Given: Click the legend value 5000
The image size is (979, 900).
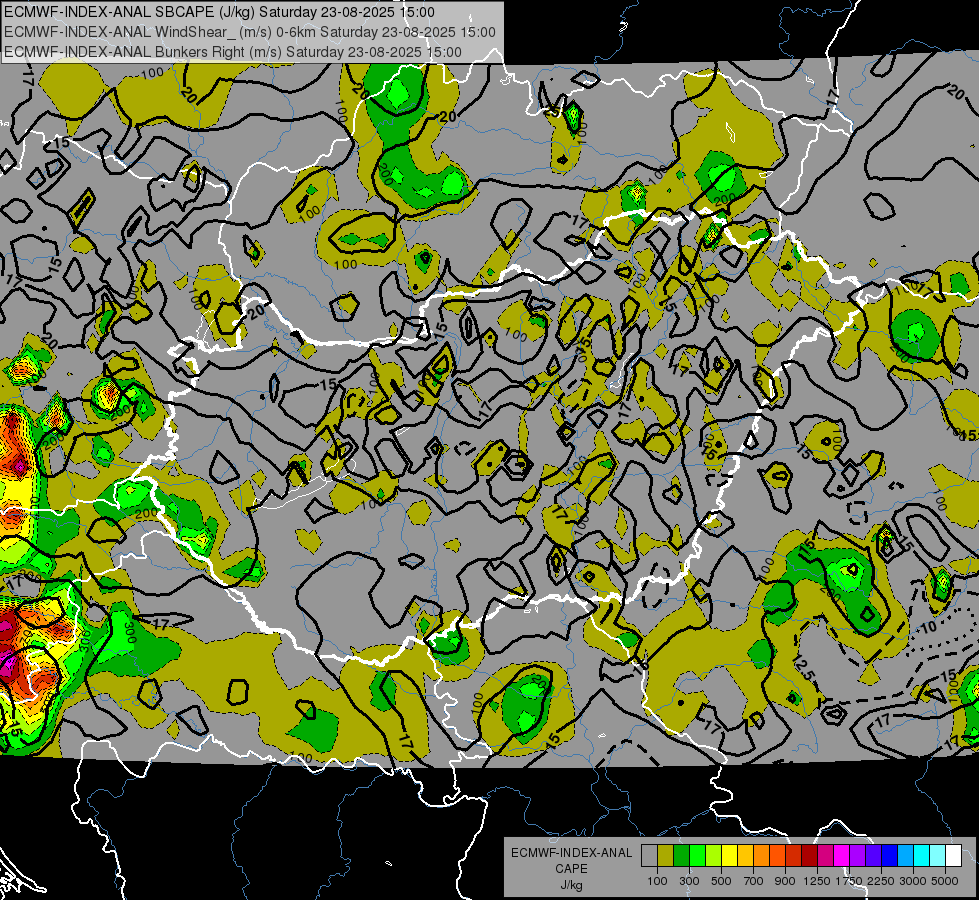Looking at the screenshot, I should click(945, 881).
